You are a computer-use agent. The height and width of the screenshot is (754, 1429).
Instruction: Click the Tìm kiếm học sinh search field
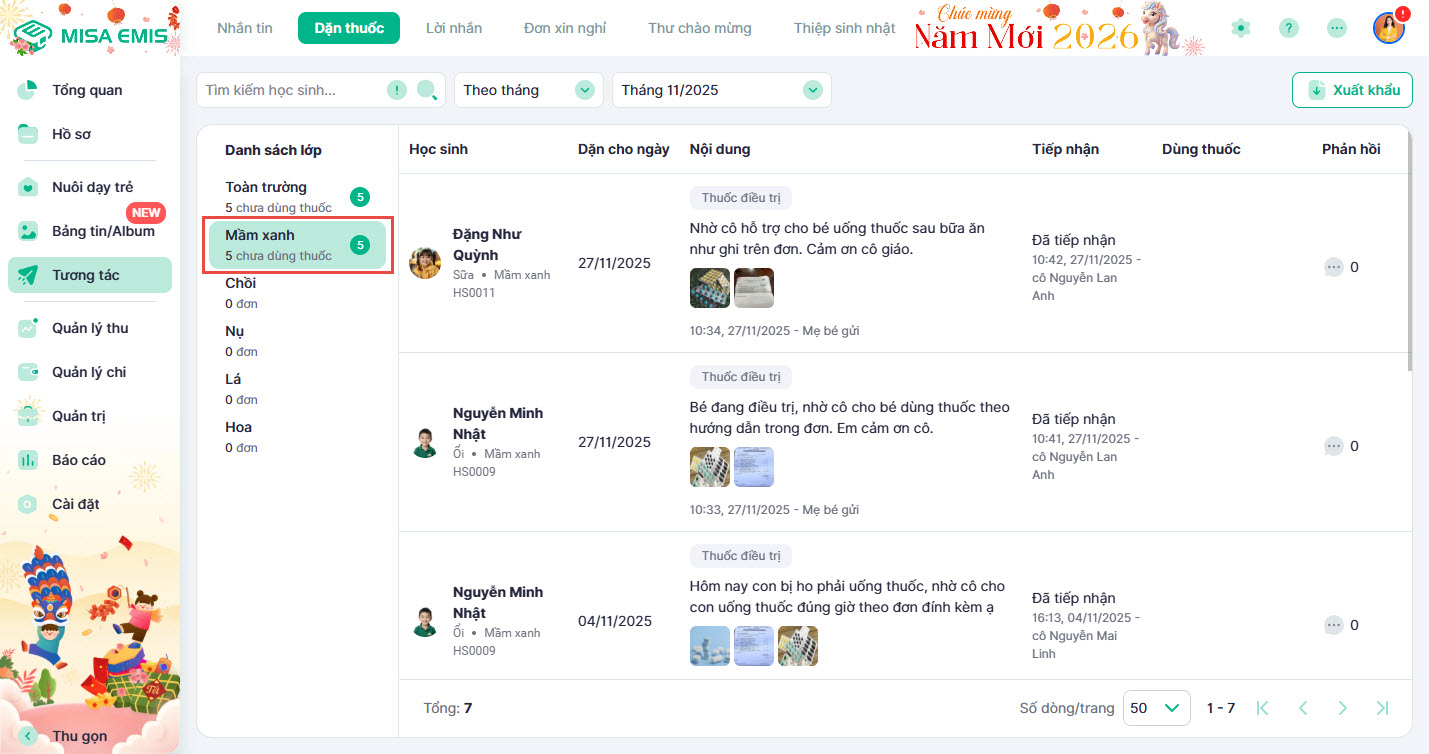(292, 90)
